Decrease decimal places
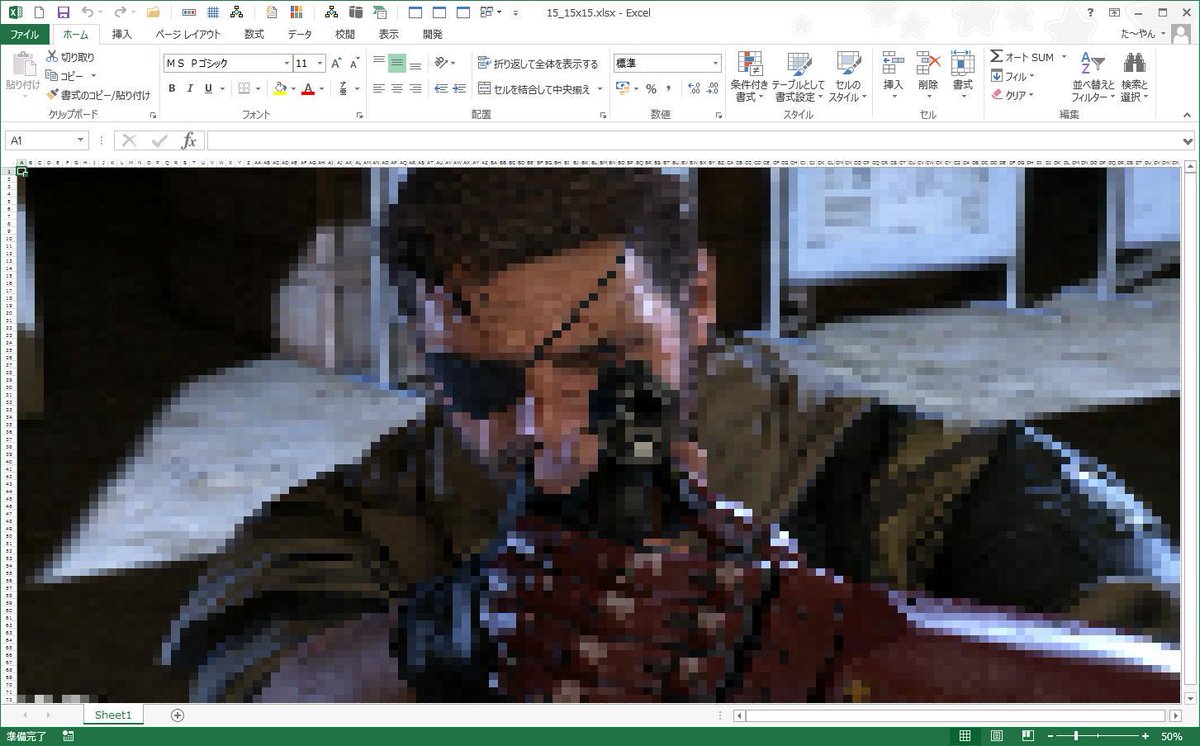The image size is (1200, 746). pyautogui.click(x=711, y=89)
